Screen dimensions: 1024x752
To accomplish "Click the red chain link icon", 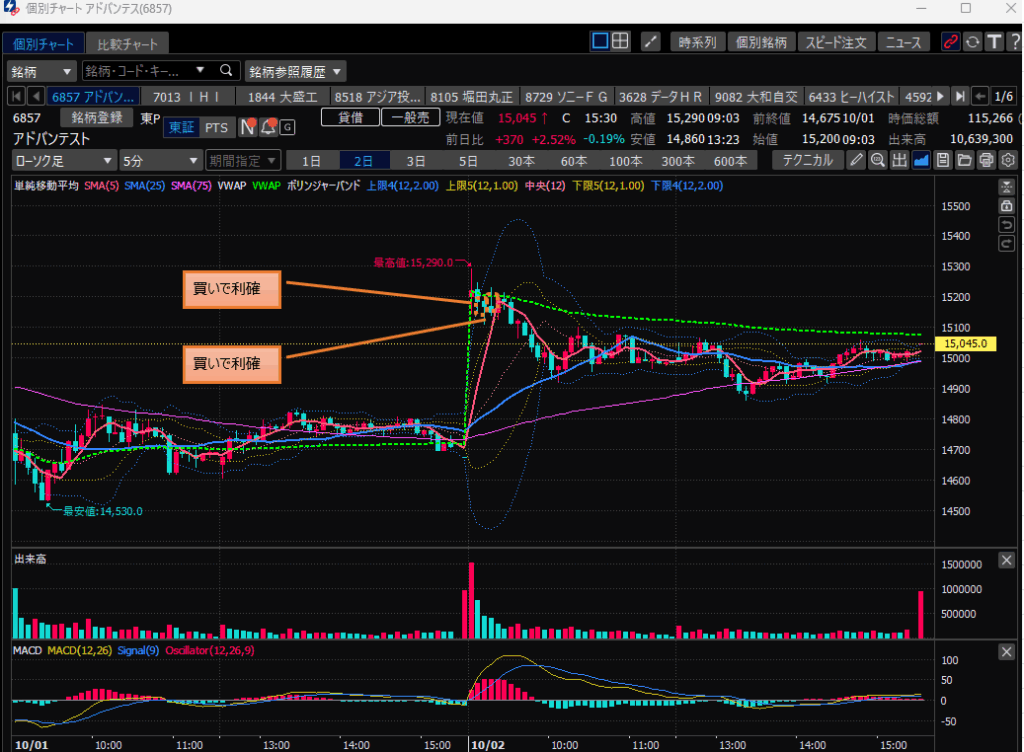I will [950, 42].
